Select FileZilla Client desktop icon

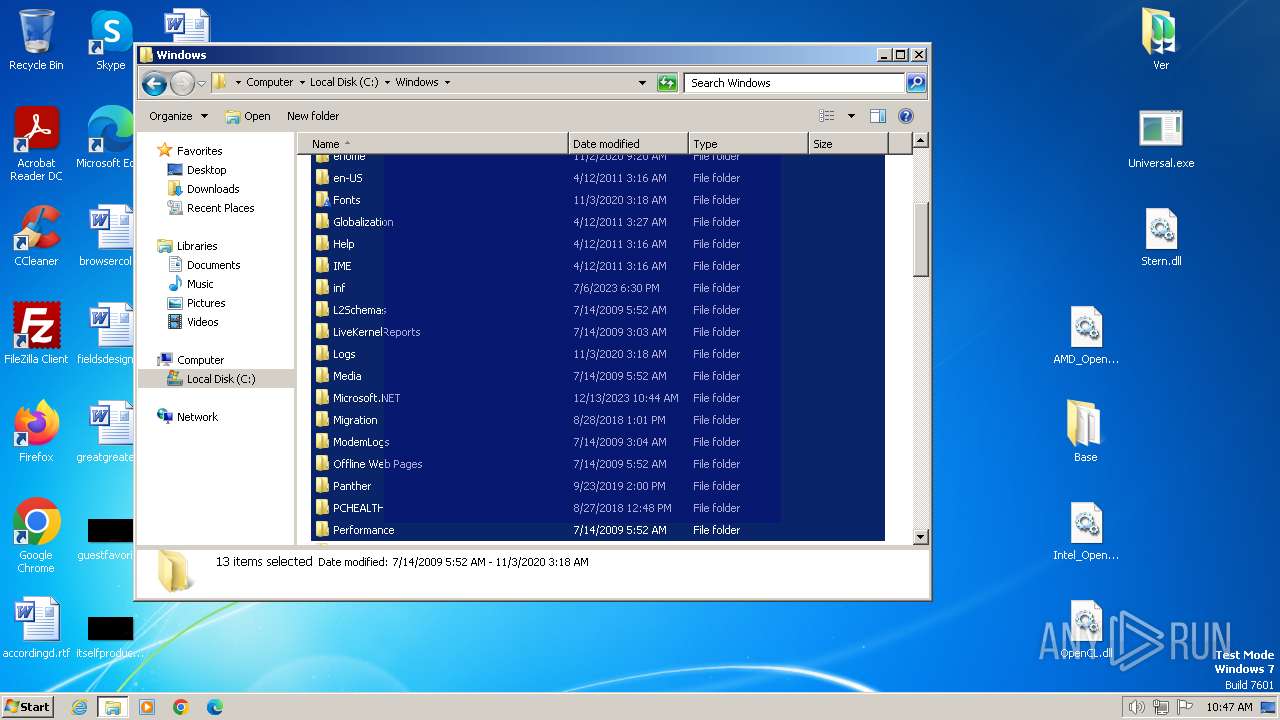pyautogui.click(x=36, y=334)
